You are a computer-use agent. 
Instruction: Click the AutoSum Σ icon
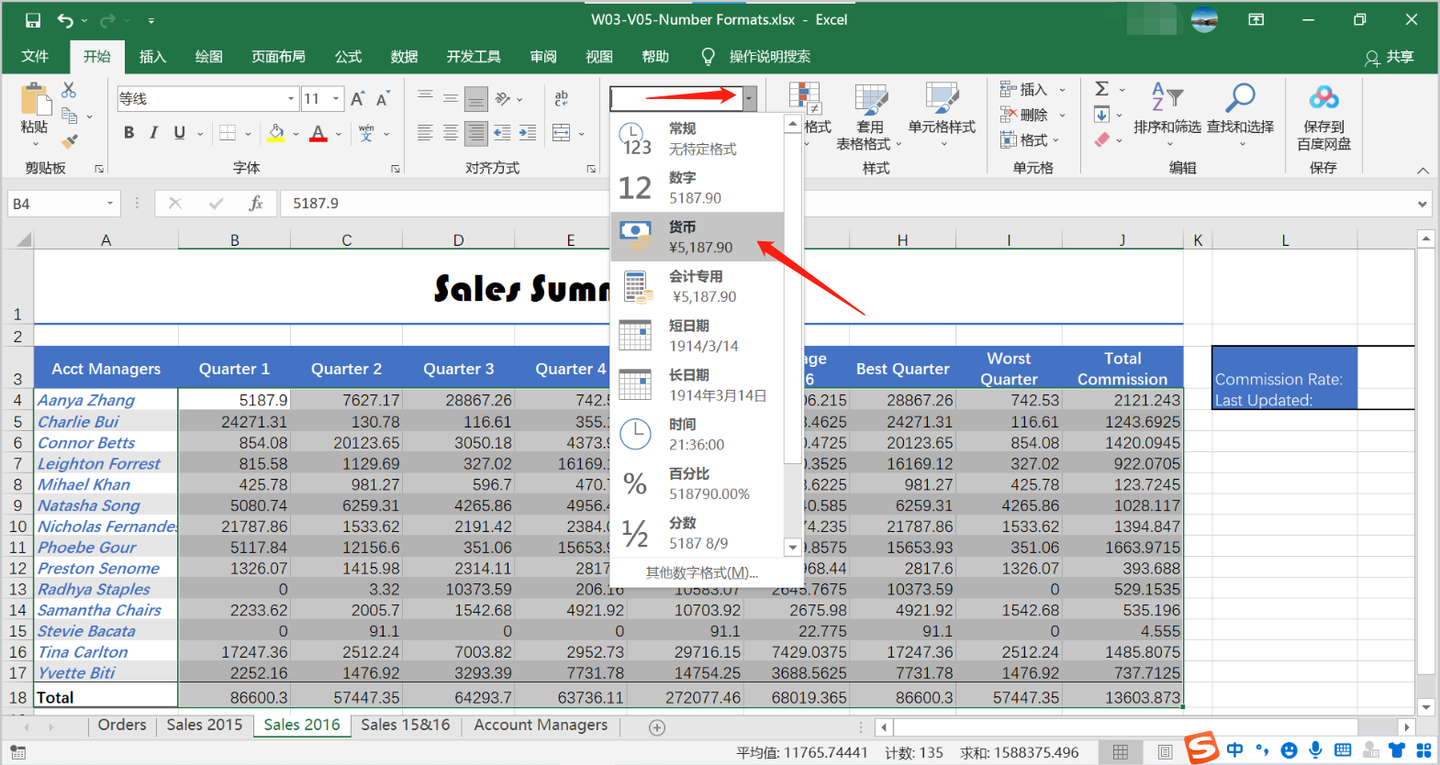pos(1100,89)
